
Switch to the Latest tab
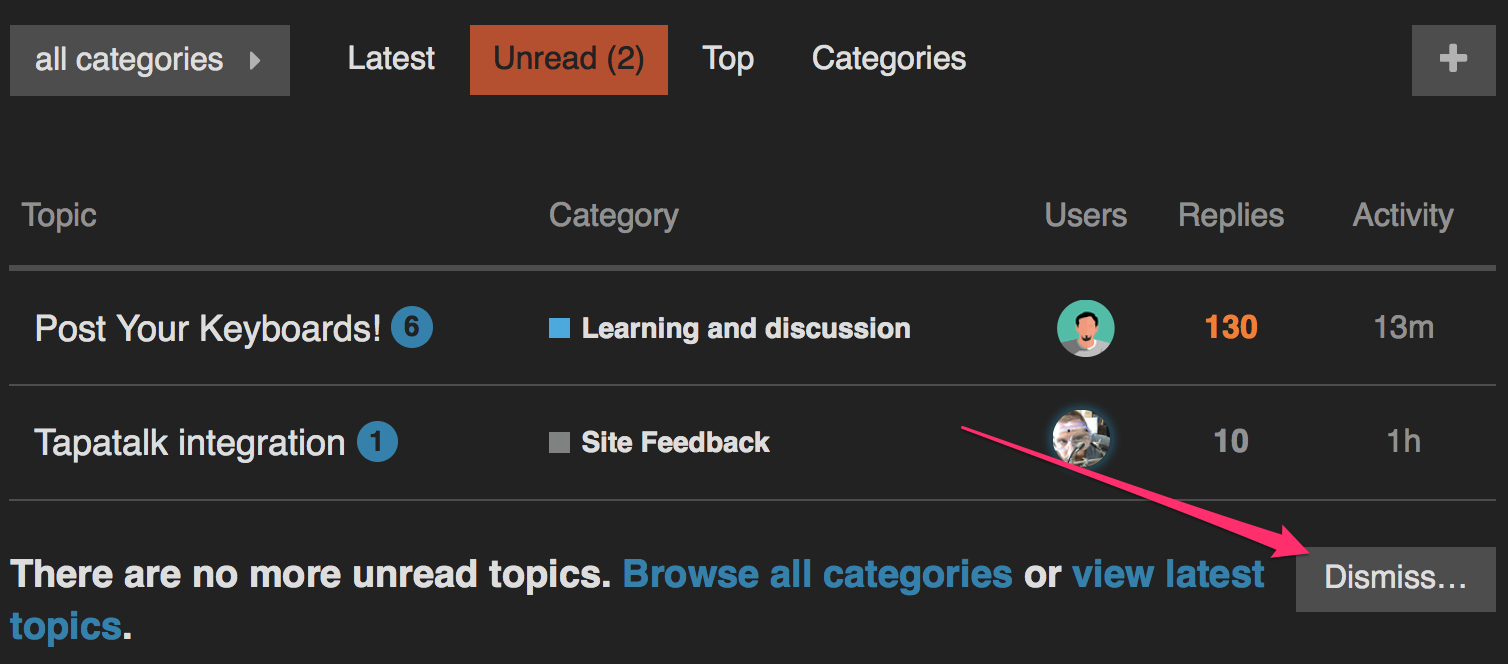pos(391,59)
